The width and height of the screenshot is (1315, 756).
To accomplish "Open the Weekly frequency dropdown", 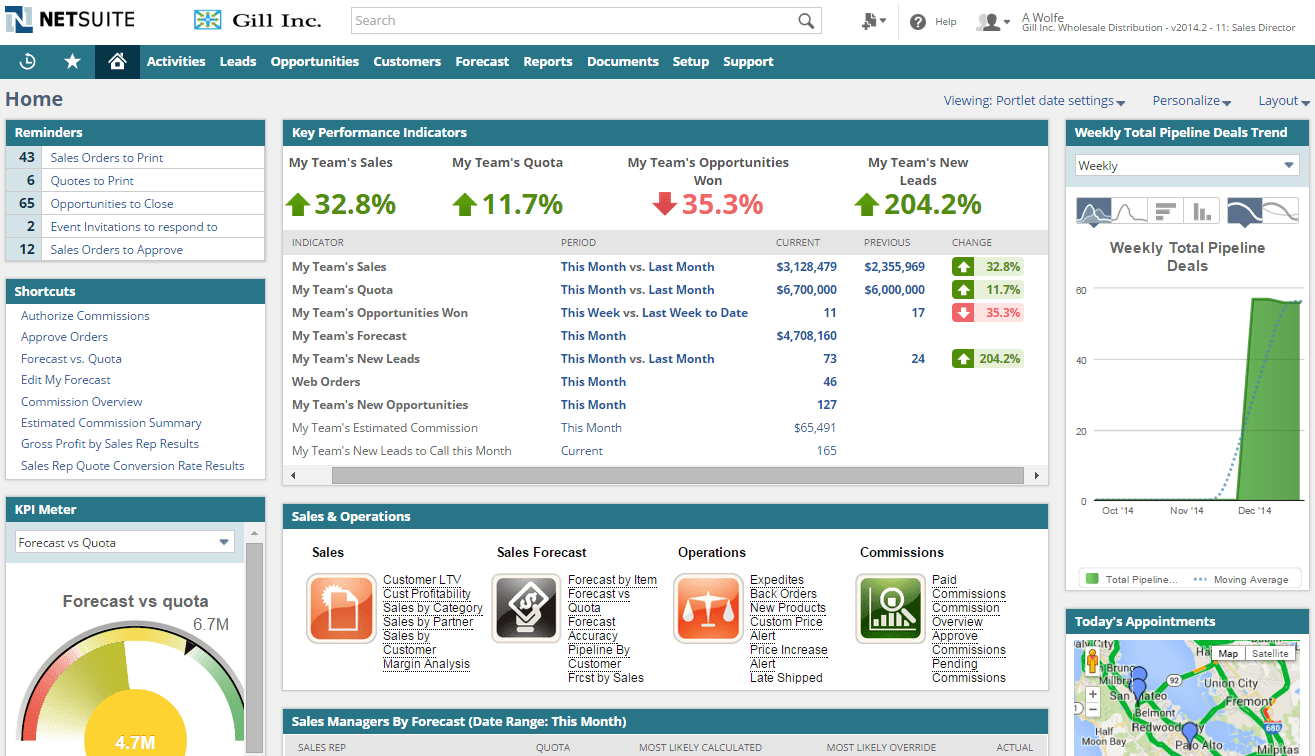I will click(1186, 165).
